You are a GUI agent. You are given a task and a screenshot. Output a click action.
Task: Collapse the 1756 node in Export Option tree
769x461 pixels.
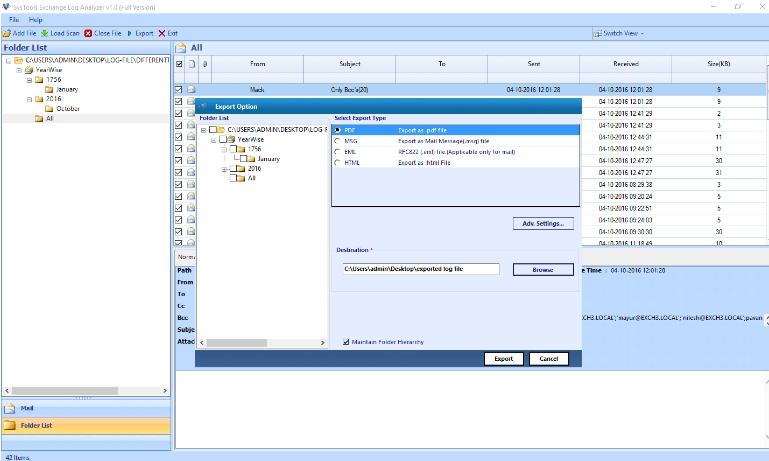(224, 150)
